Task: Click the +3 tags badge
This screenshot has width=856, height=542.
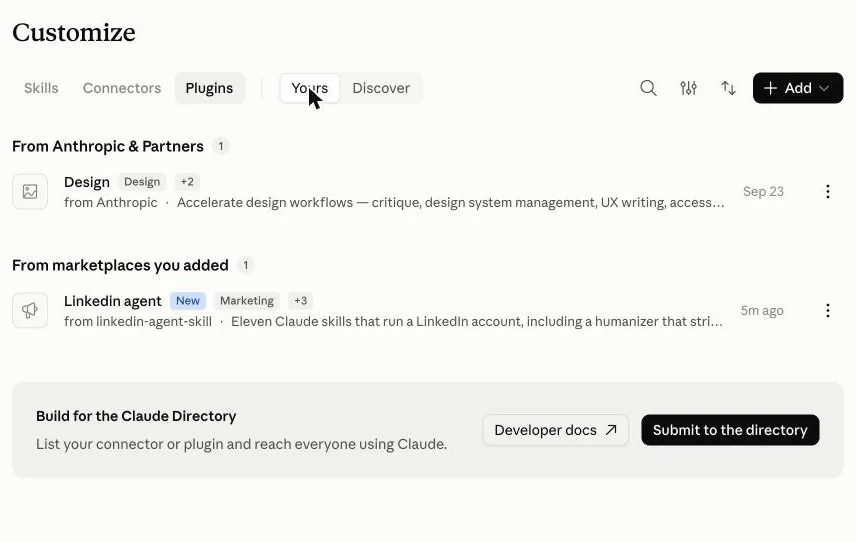Action: point(300,301)
